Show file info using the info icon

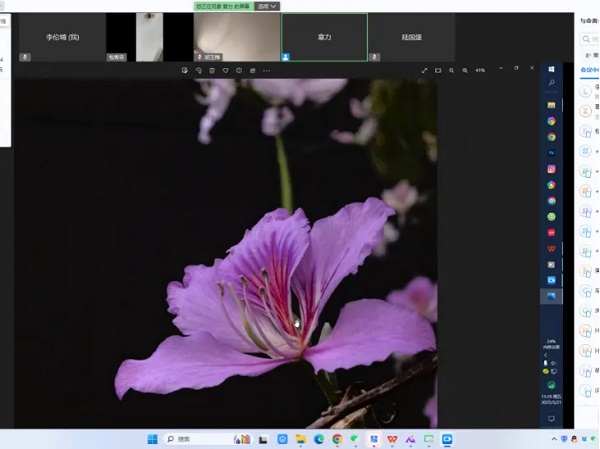pos(239,70)
